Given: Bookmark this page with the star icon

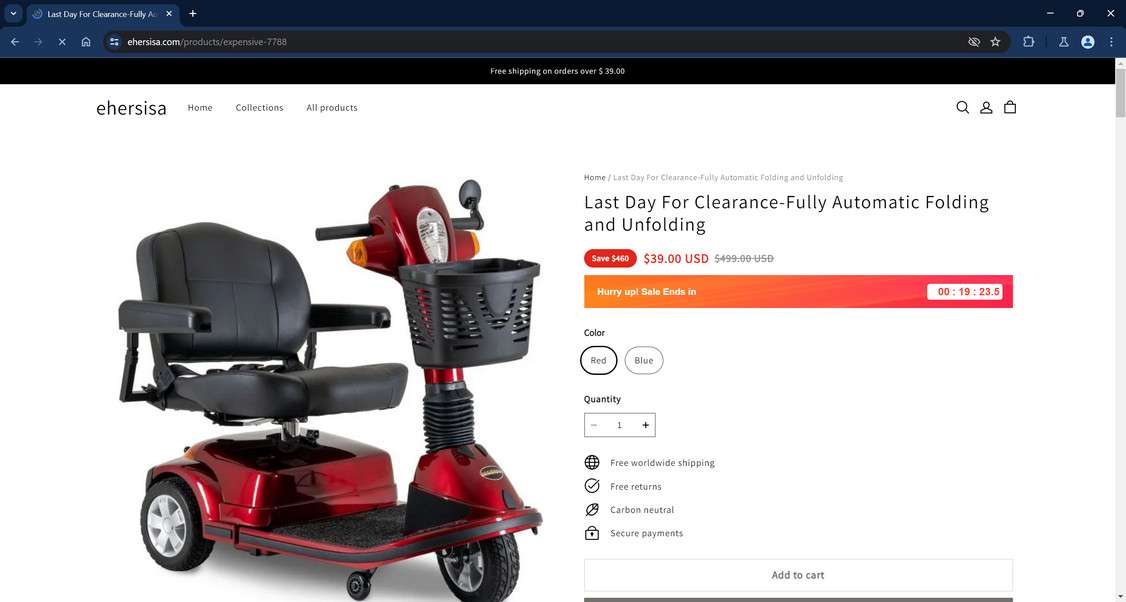Looking at the screenshot, I should pyautogui.click(x=995, y=42).
